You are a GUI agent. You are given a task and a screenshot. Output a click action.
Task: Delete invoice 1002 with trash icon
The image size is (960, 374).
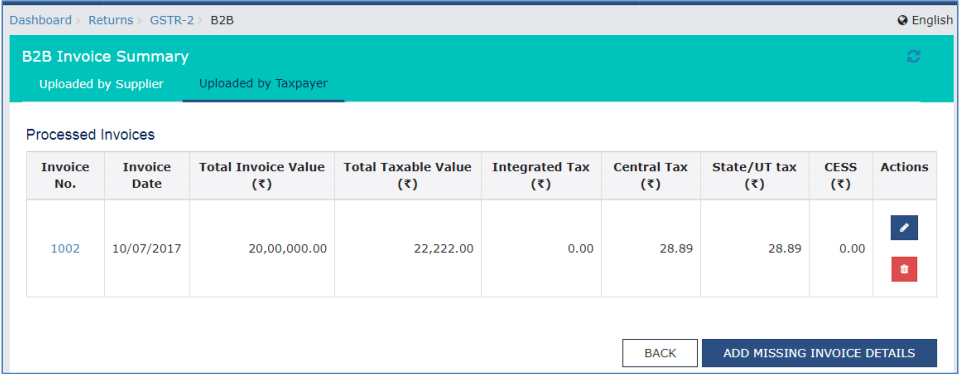[904, 269]
